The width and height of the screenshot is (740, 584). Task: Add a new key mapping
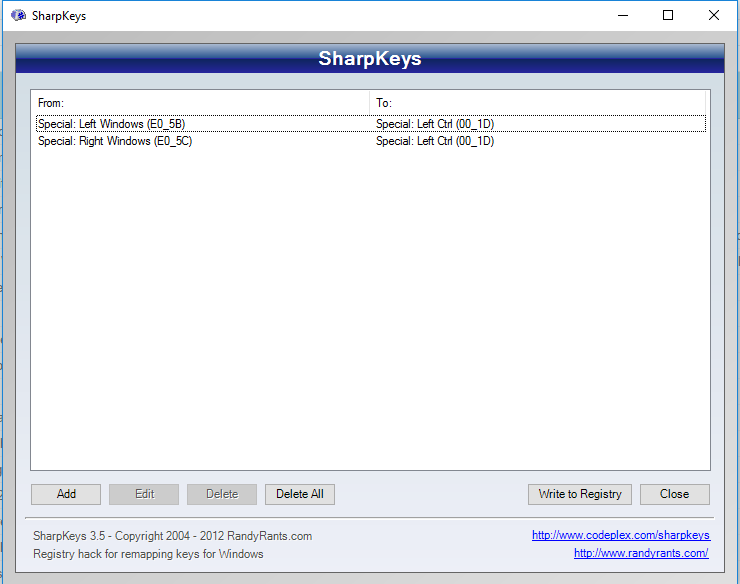pyautogui.click(x=66, y=494)
